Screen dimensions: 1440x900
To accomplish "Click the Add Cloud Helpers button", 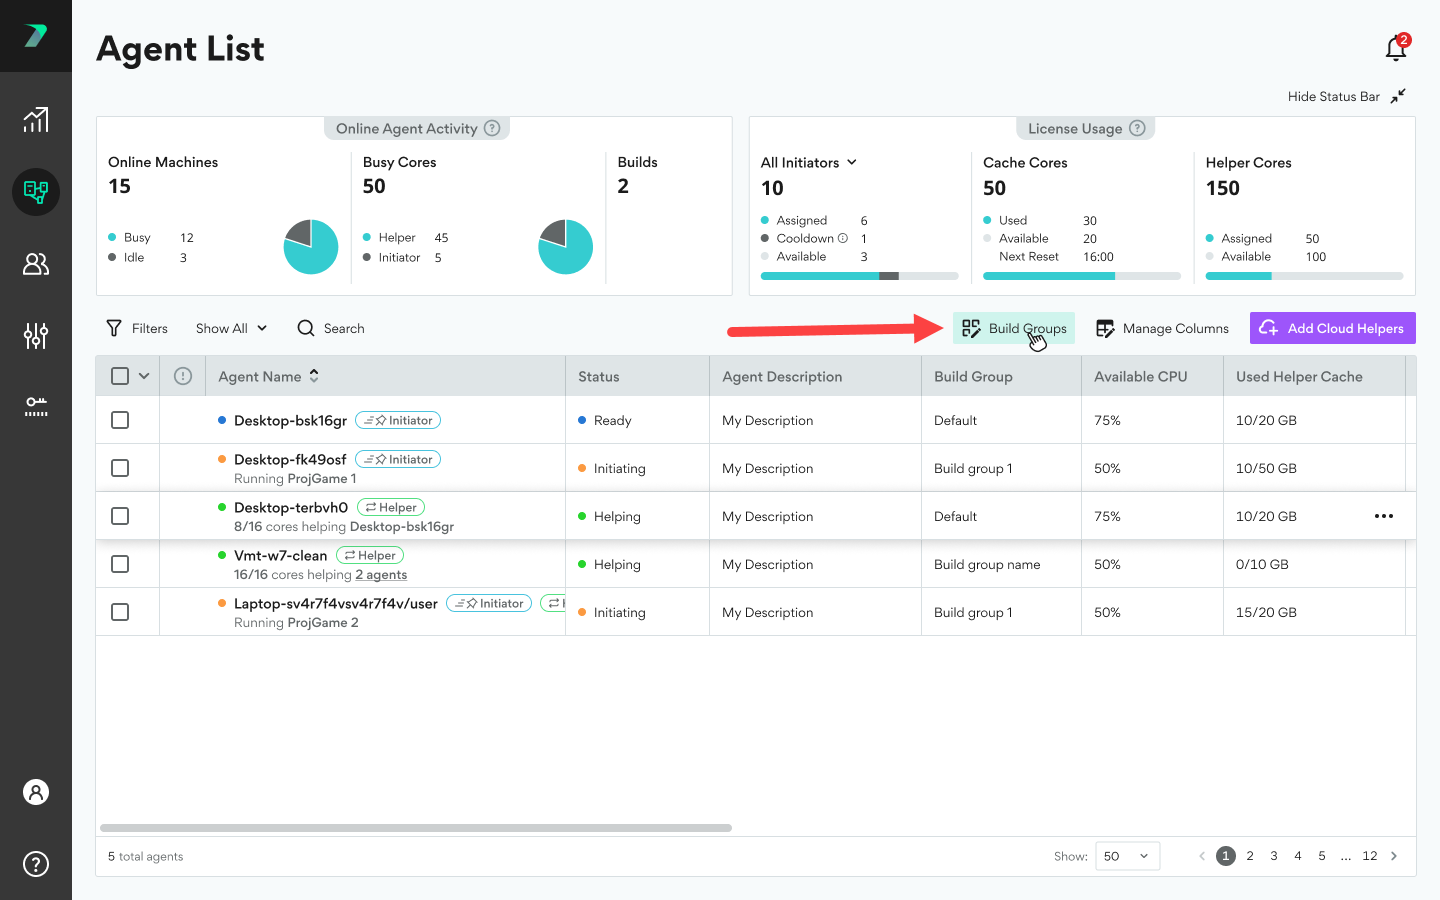I will [x=1332, y=328].
